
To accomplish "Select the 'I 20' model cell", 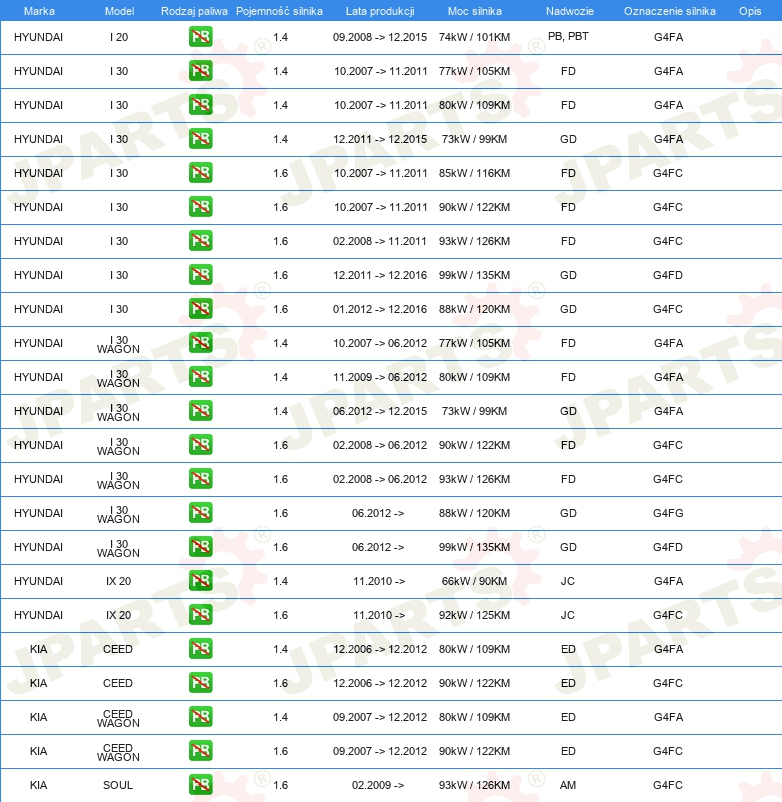I will [119, 37].
